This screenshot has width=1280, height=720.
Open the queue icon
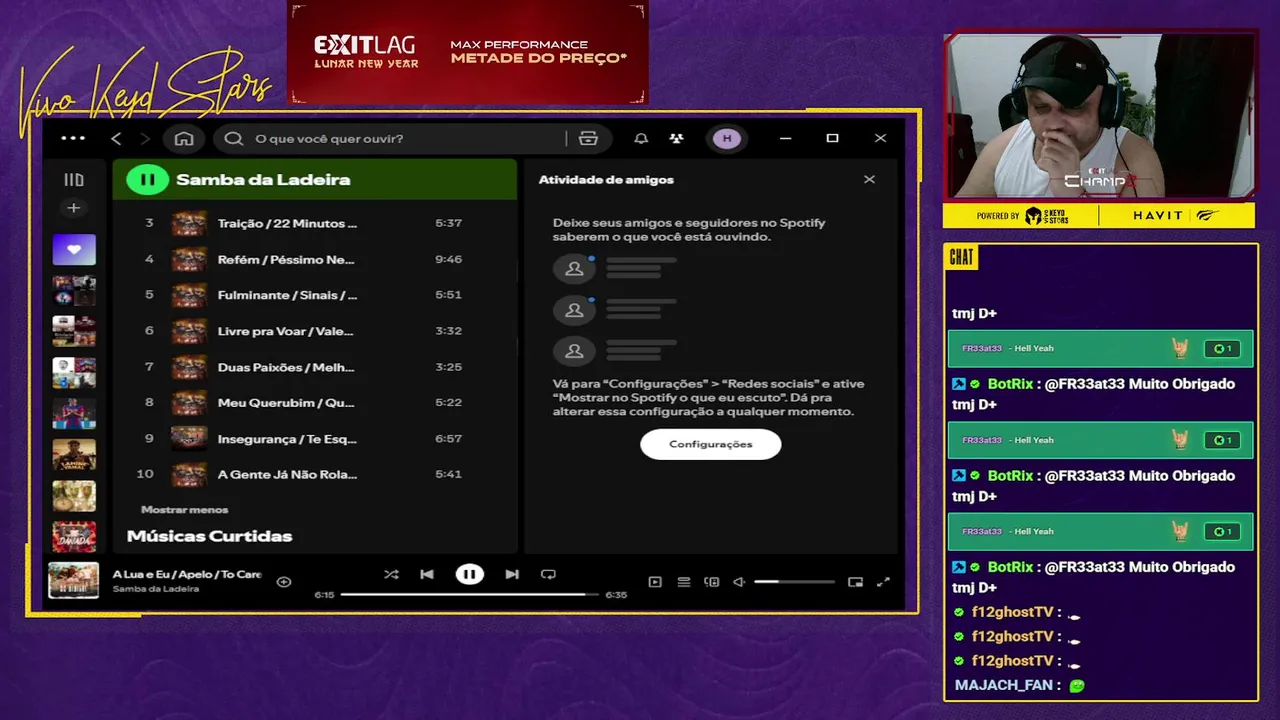(684, 582)
